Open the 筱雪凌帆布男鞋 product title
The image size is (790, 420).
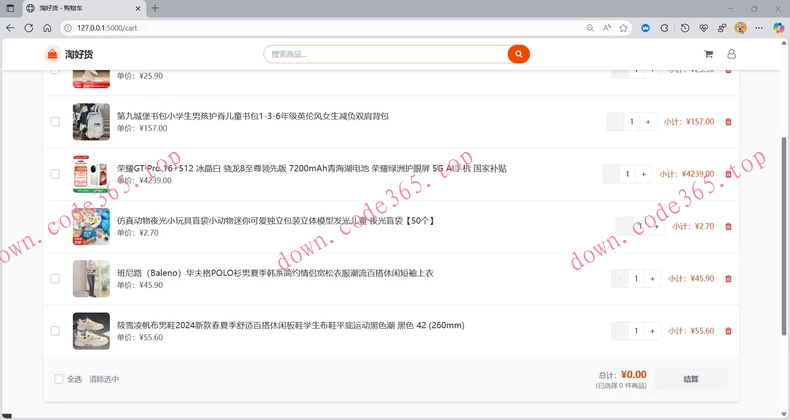291,325
